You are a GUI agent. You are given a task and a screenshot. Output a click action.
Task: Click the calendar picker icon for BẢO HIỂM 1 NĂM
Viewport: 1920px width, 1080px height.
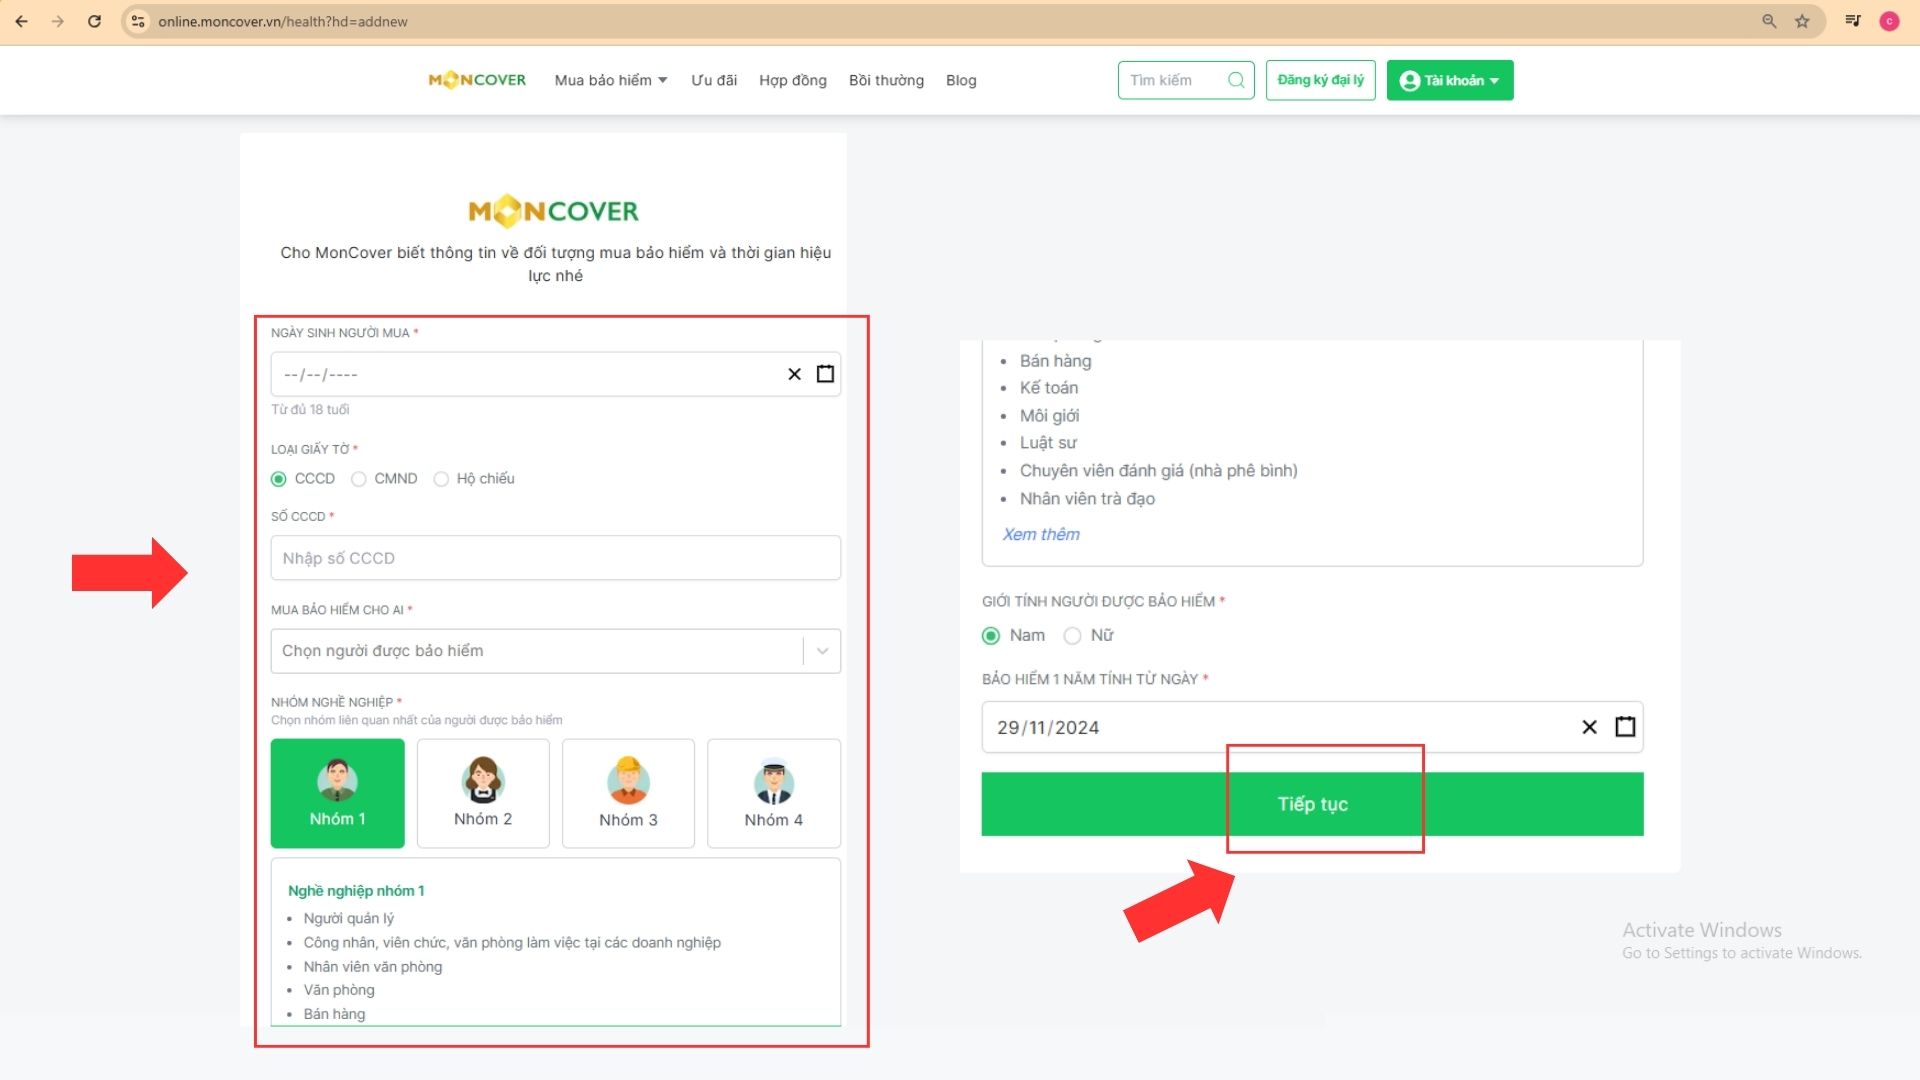point(1625,727)
